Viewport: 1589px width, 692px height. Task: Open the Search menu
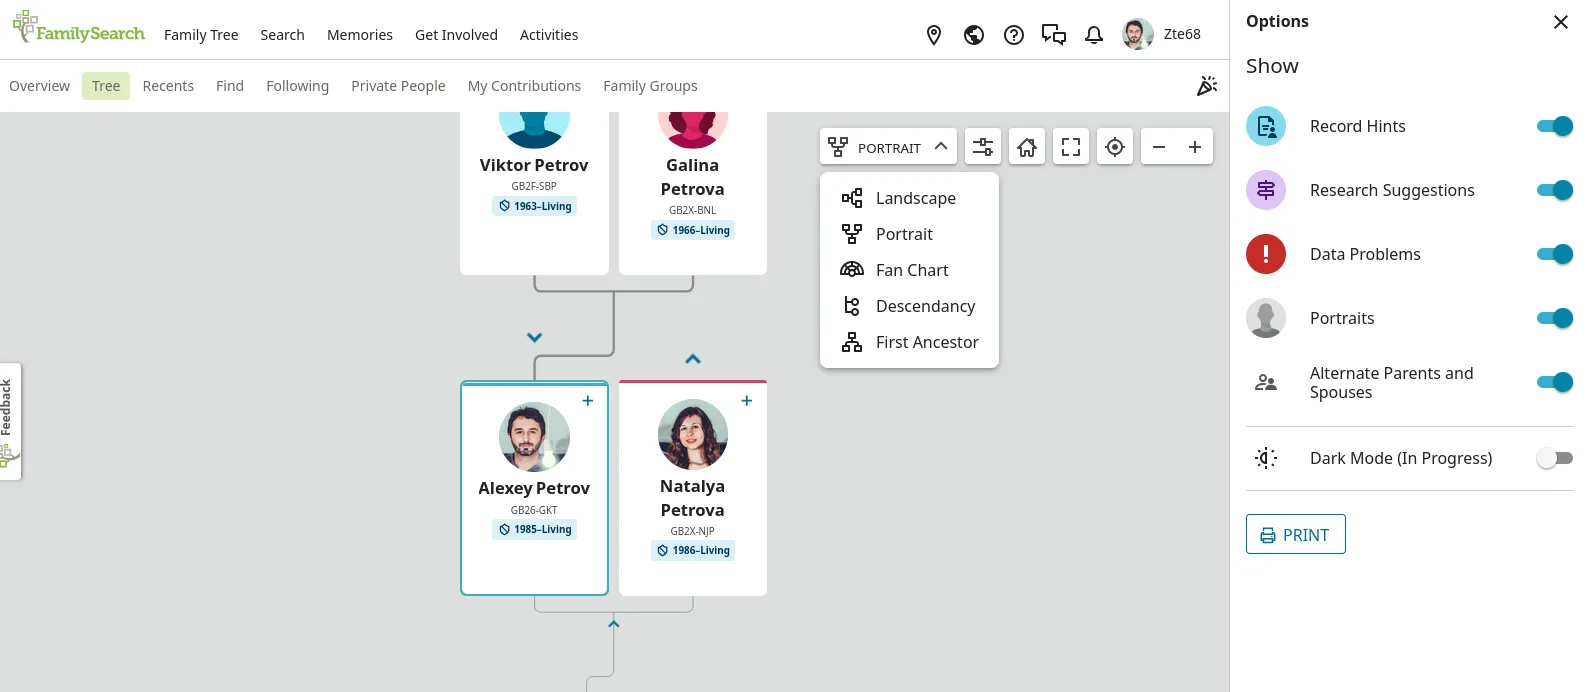tap(282, 35)
